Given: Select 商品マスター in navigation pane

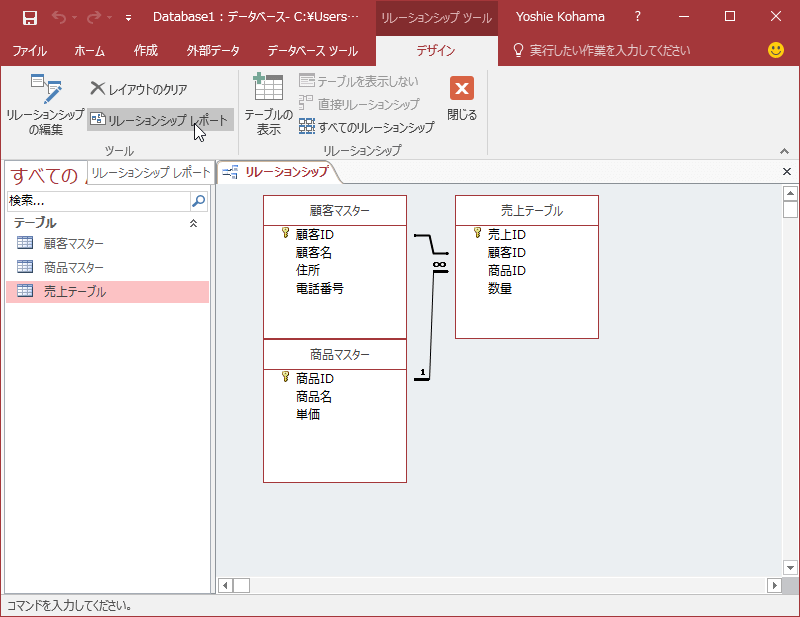Looking at the screenshot, I should pos(107,267).
